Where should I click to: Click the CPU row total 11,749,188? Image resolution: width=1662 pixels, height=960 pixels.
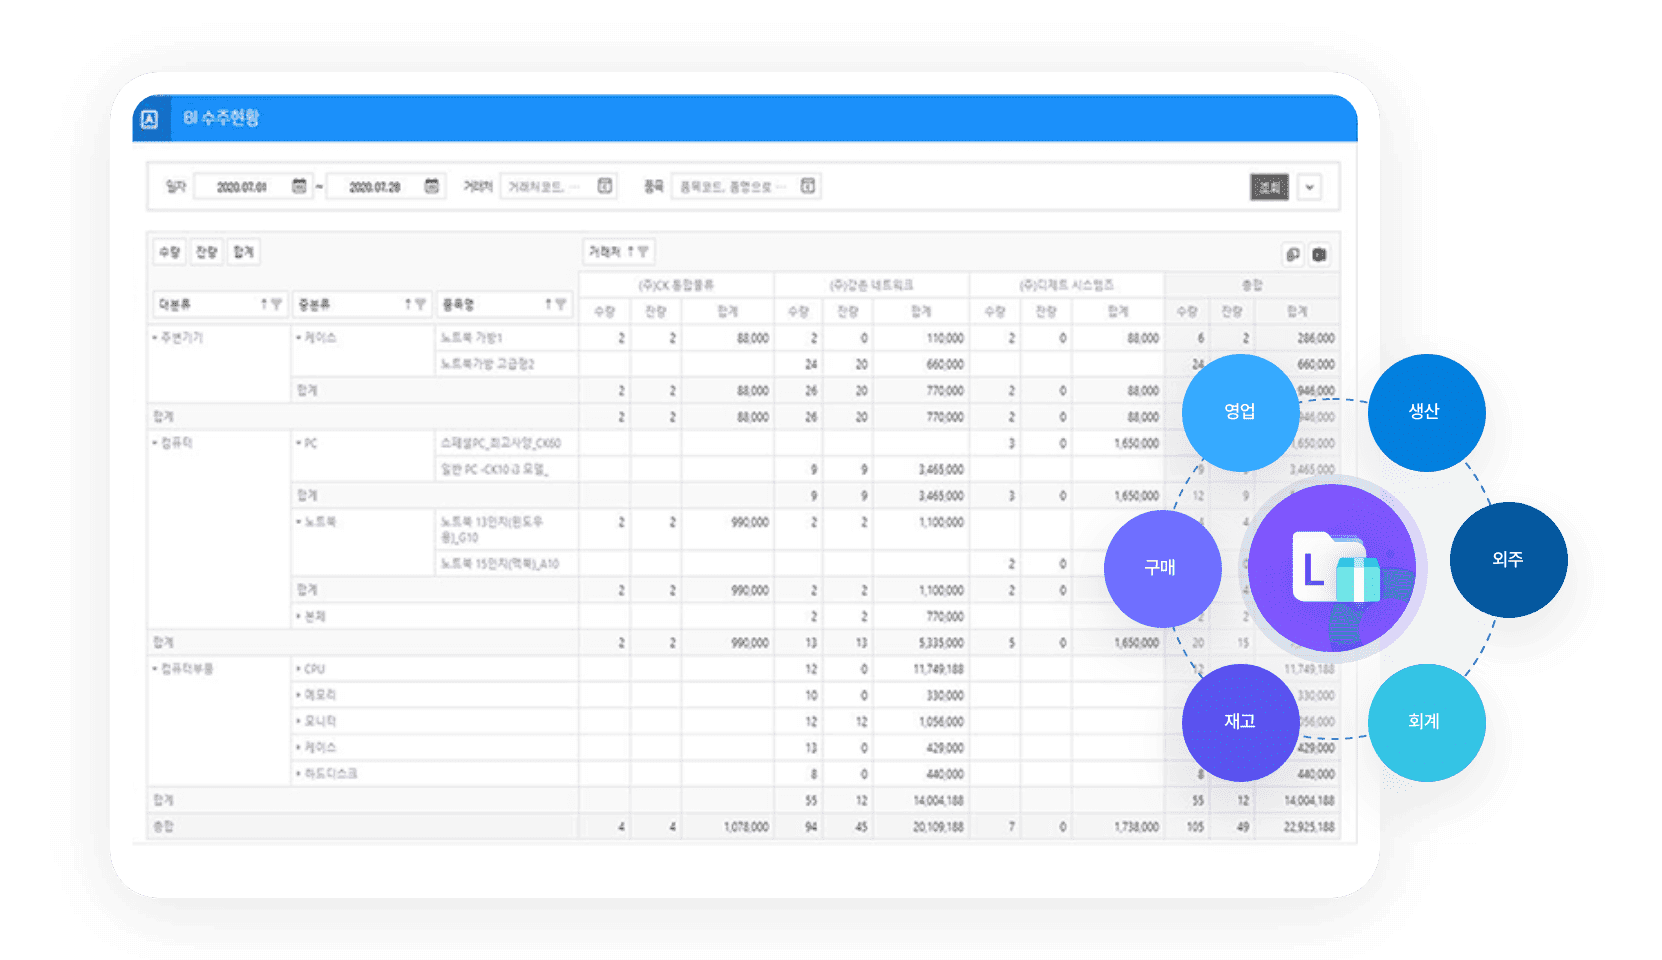(x=938, y=669)
